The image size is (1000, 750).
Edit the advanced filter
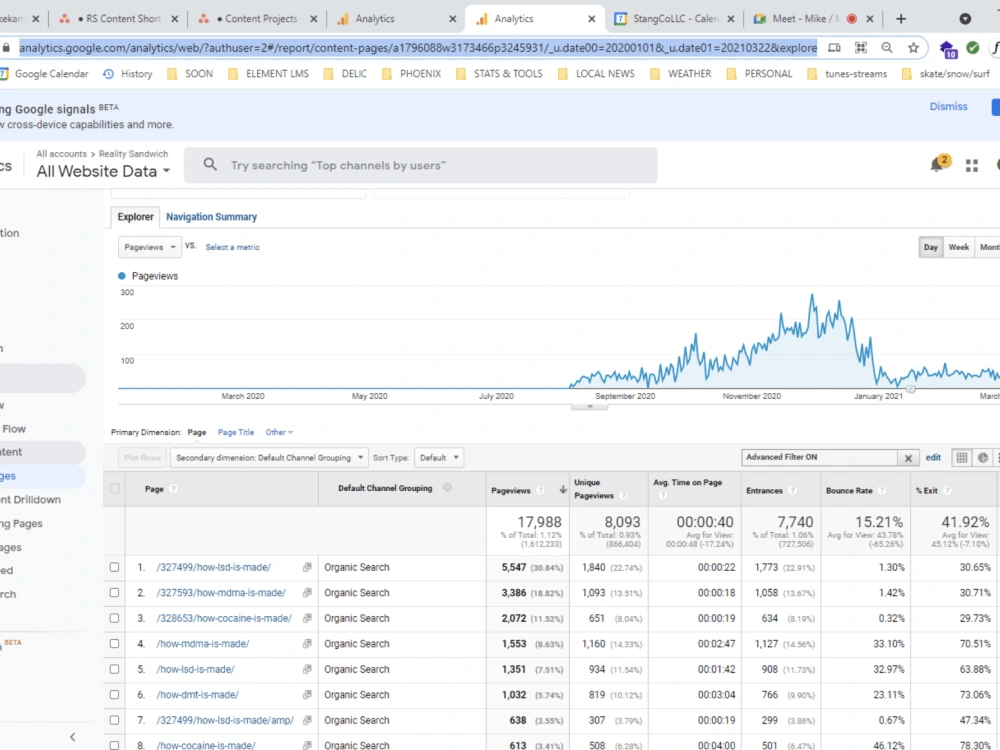coord(933,457)
